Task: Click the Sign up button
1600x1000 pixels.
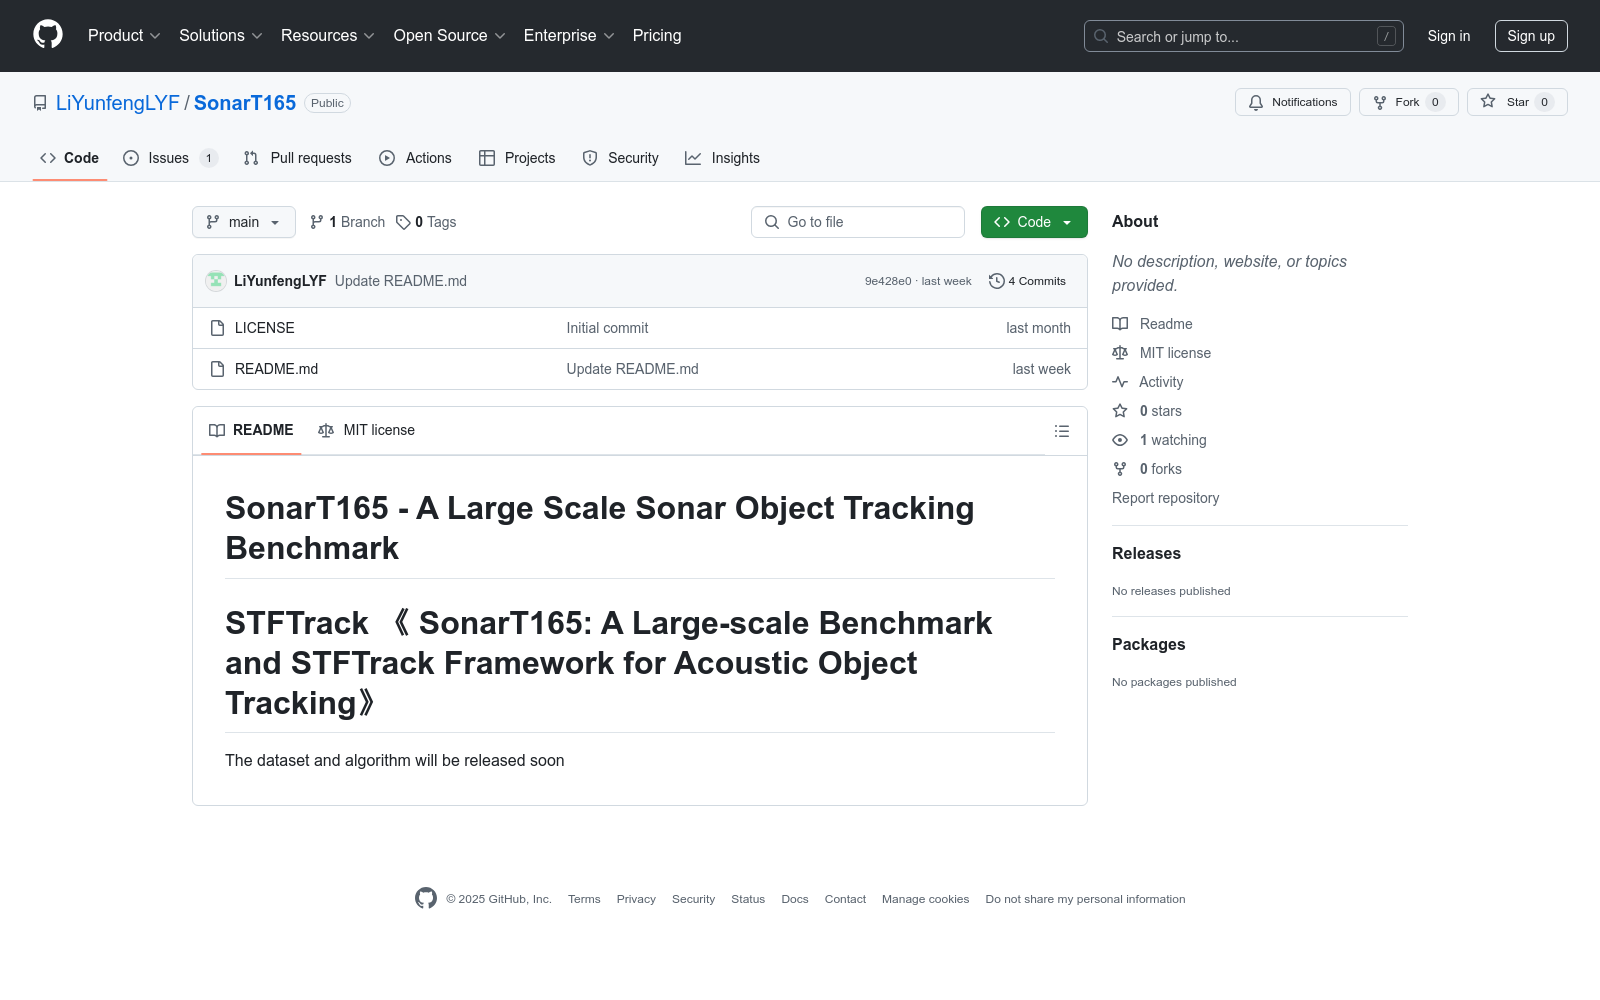Action: click(1531, 36)
